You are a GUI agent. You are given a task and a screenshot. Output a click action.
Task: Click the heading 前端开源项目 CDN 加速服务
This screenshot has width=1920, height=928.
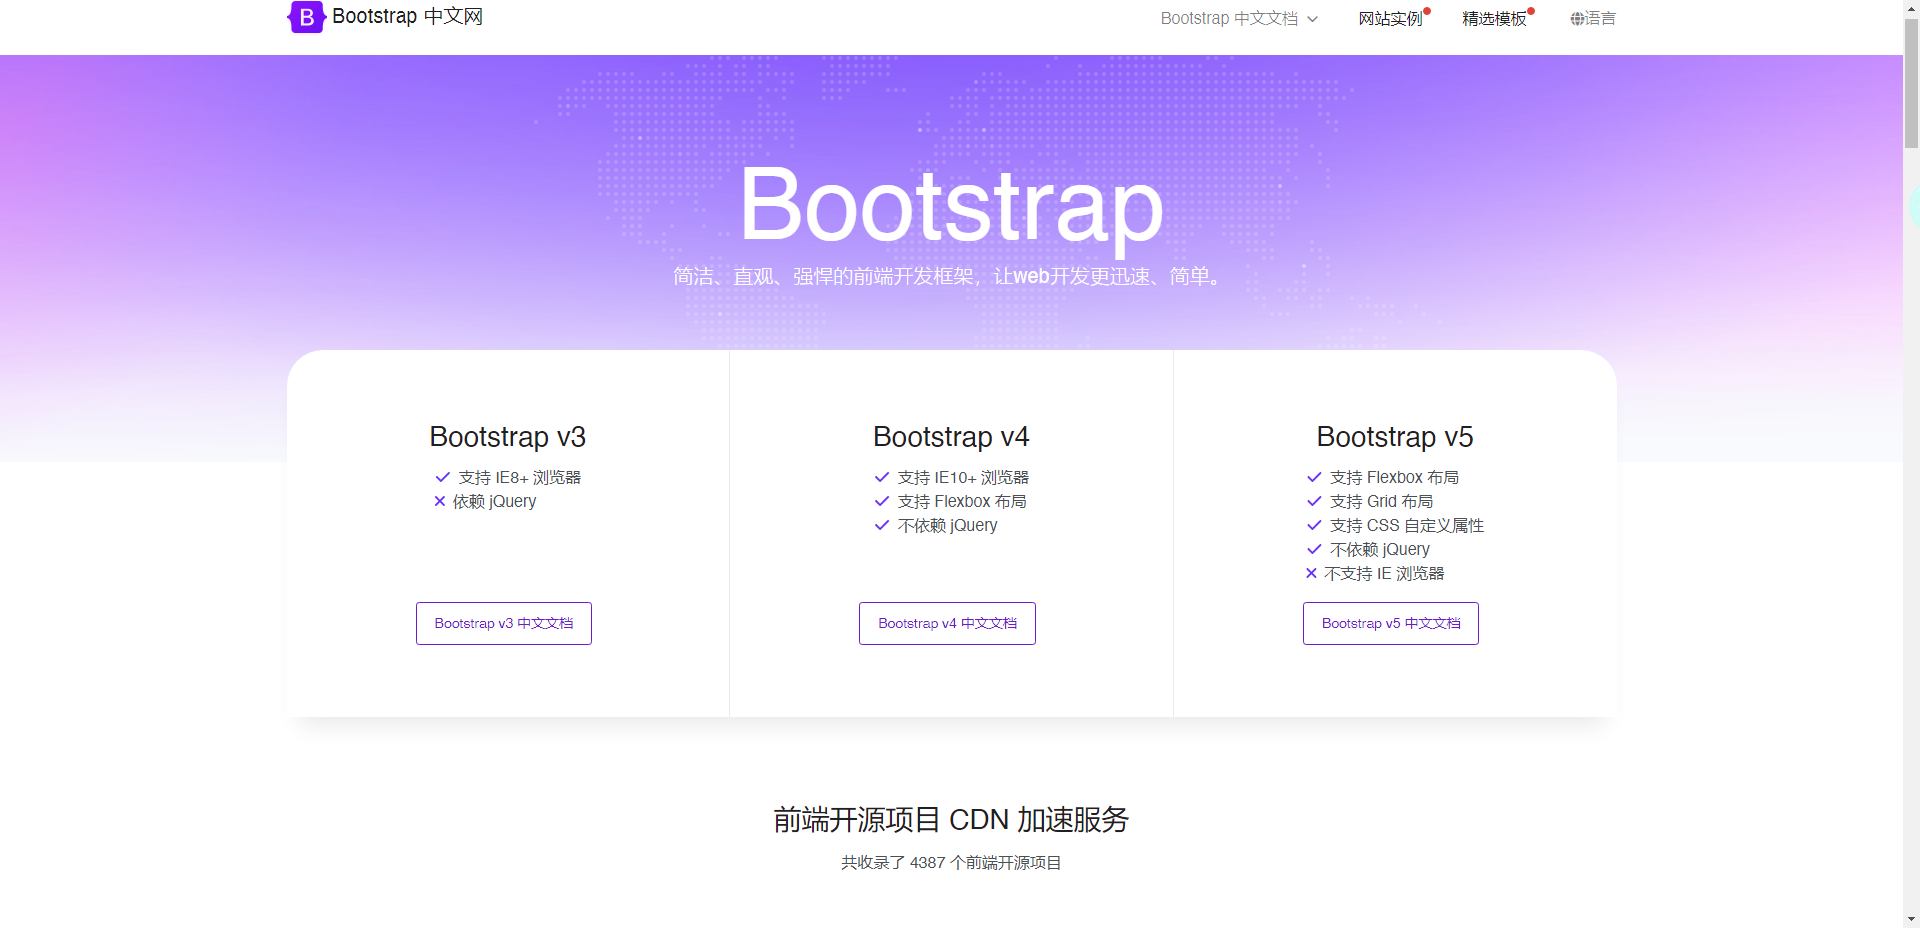click(x=951, y=820)
